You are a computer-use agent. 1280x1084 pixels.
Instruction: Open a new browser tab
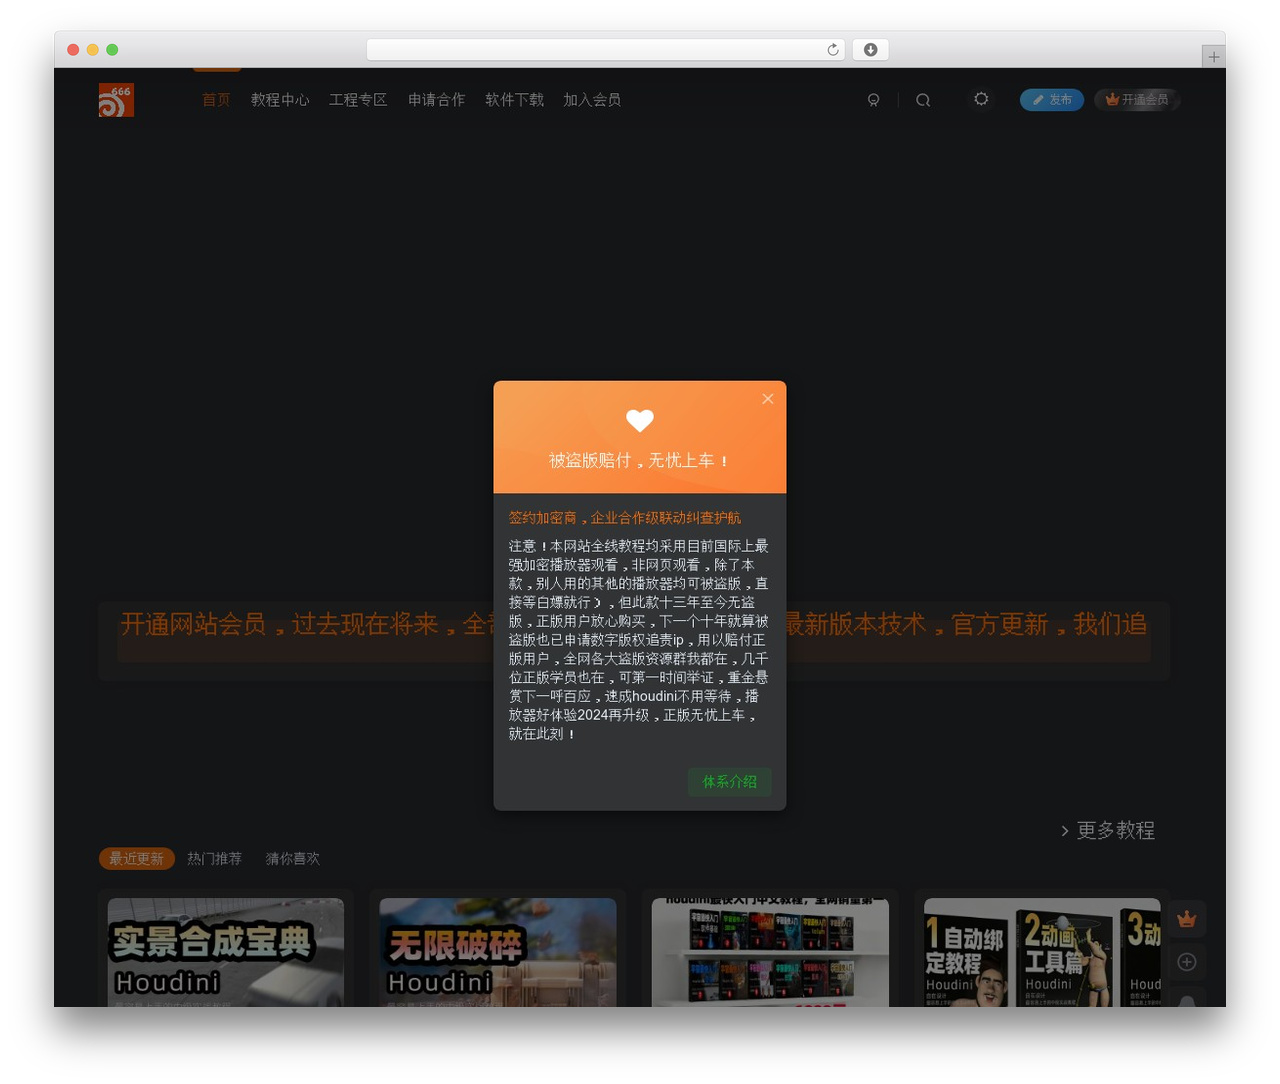click(1213, 57)
